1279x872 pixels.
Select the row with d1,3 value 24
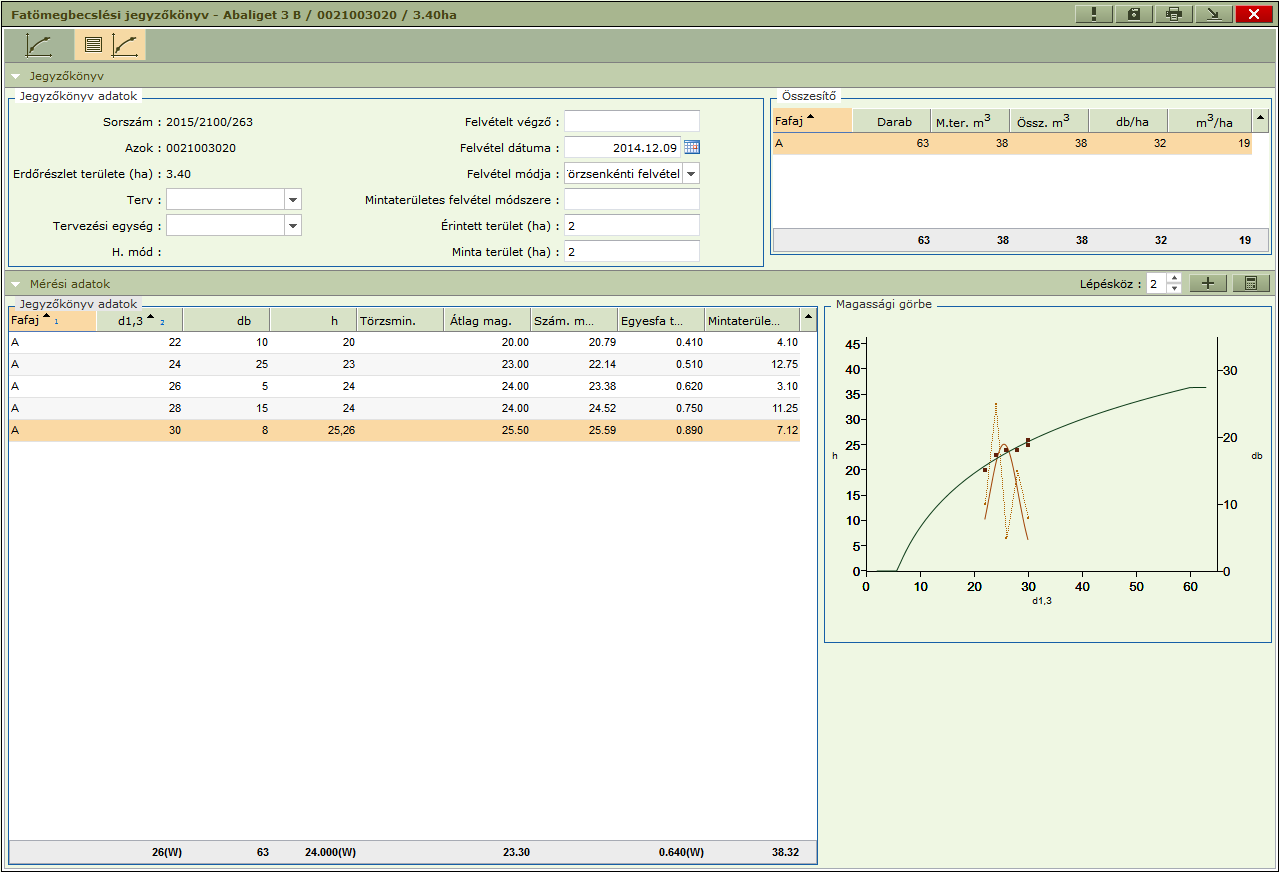(x=405, y=364)
